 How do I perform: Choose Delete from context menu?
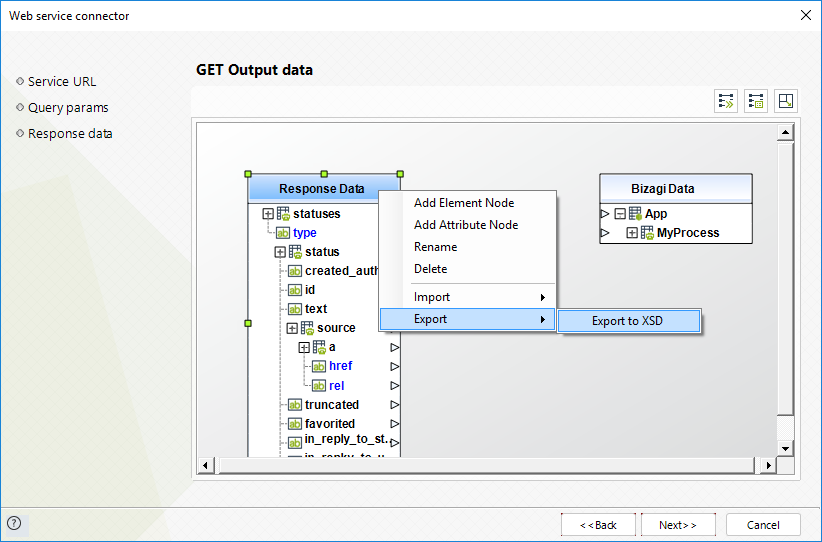pyautogui.click(x=431, y=269)
